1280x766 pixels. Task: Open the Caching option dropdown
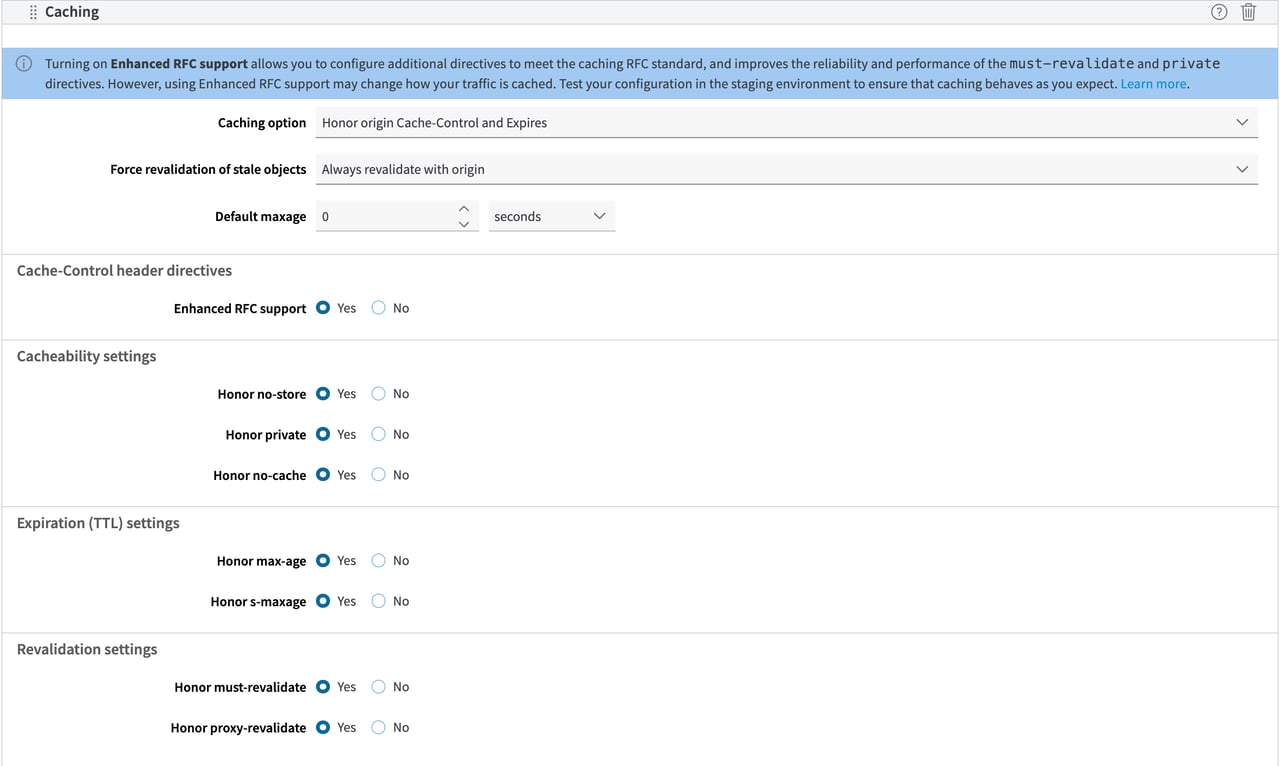(x=786, y=123)
